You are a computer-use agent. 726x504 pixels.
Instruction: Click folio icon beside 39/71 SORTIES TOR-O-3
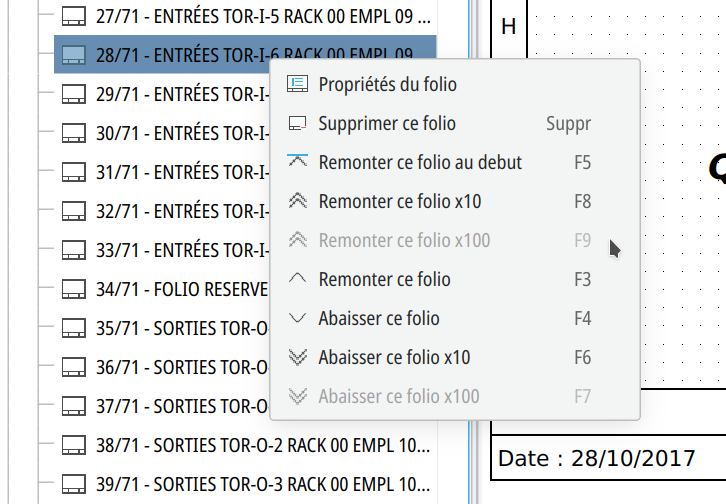pos(74,485)
